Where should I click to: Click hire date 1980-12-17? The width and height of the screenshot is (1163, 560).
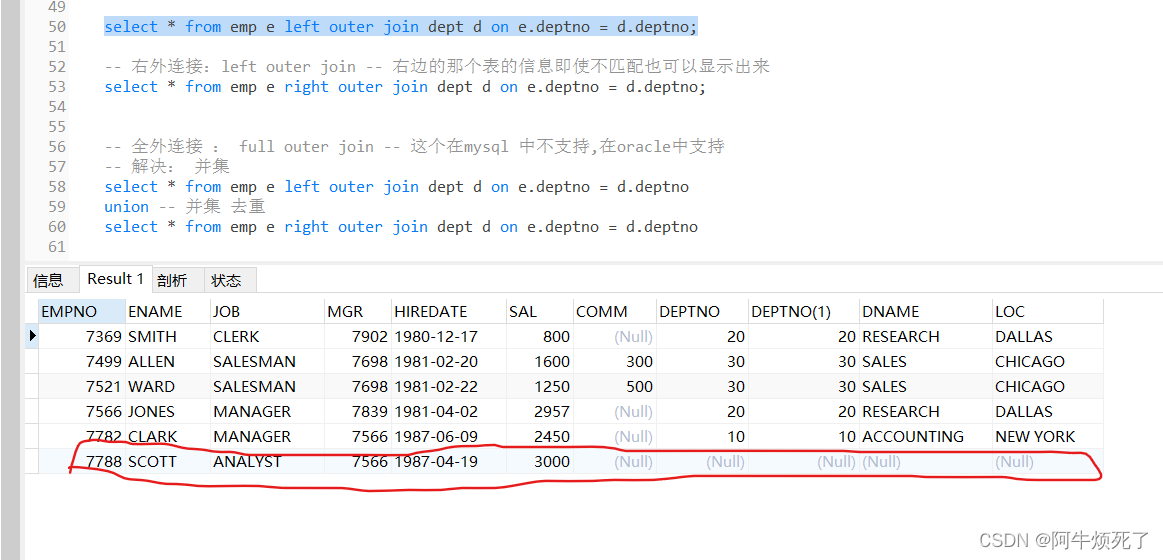[449, 337]
